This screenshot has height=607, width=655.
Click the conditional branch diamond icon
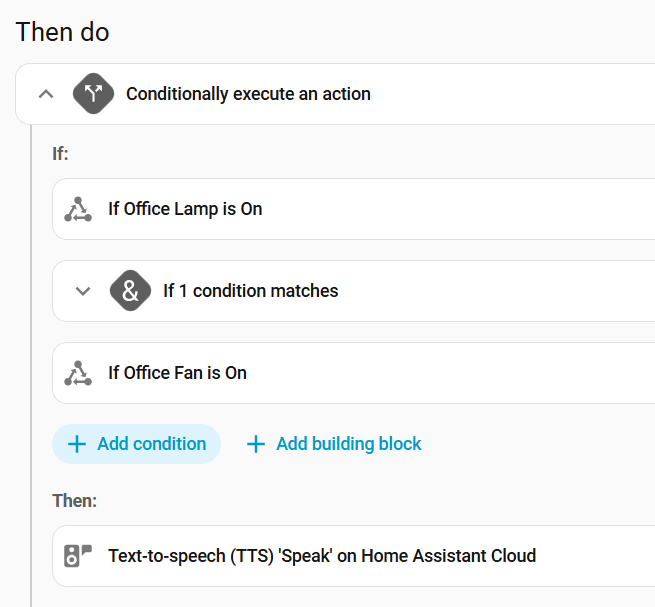coord(93,94)
